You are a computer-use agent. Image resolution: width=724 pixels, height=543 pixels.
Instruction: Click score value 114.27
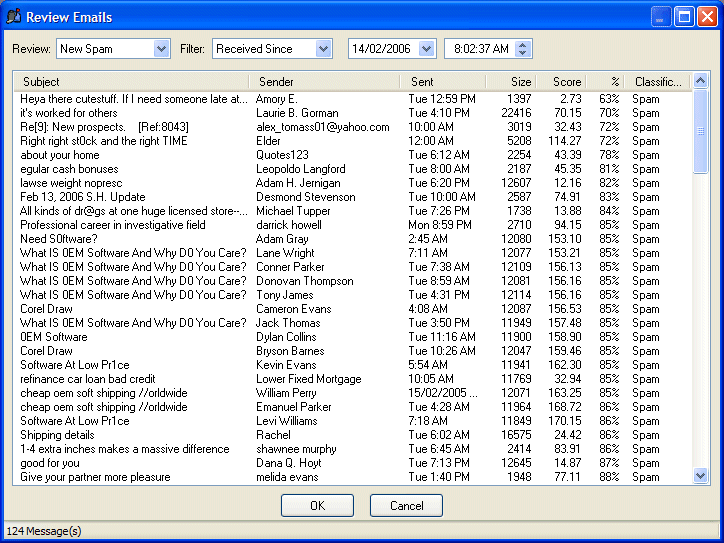click(565, 141)
